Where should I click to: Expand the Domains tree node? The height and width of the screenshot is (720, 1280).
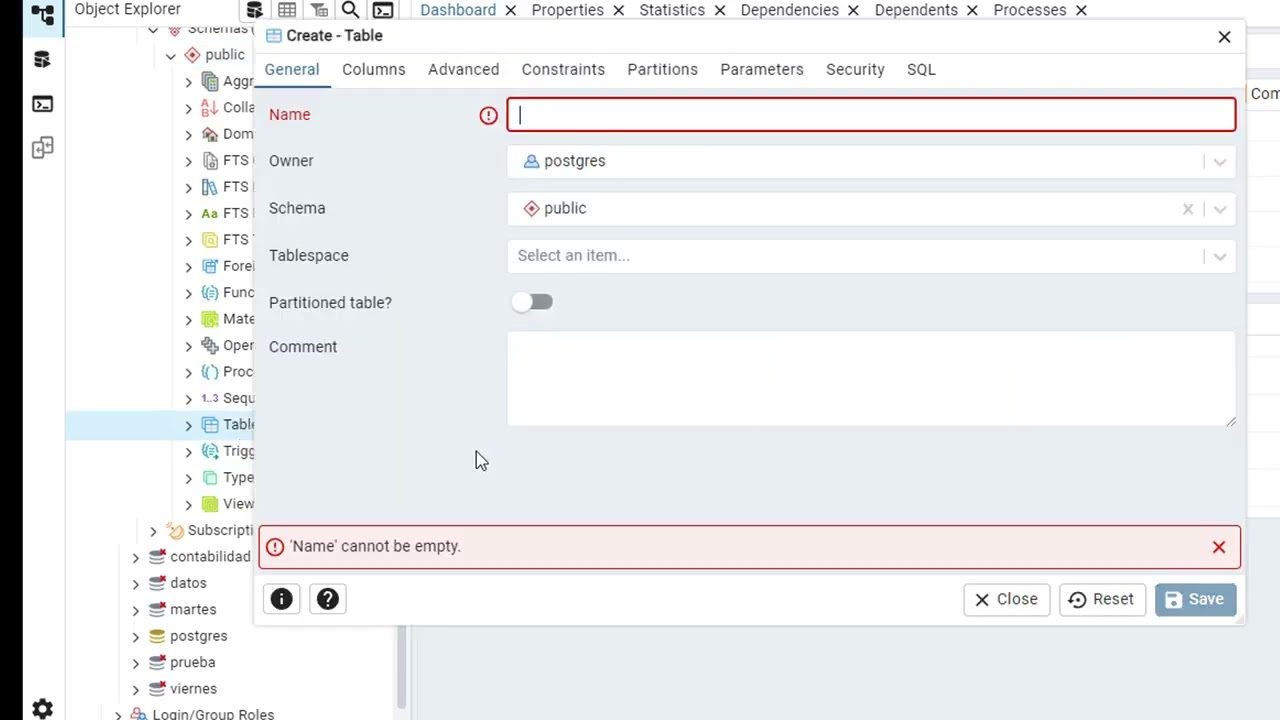[189, 134]
